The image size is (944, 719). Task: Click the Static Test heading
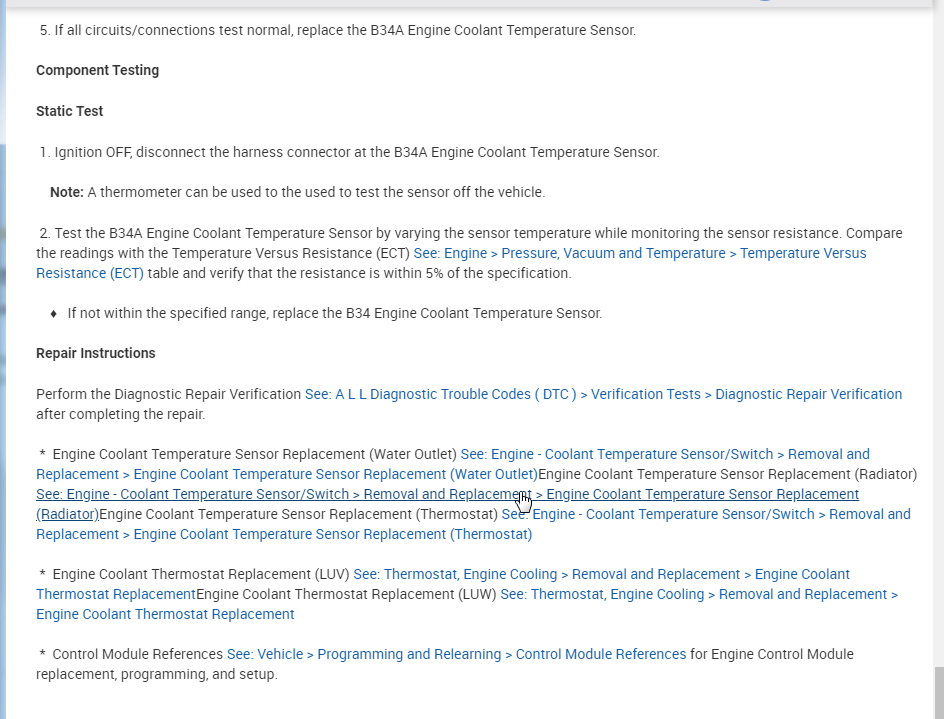tap(69, 111)
